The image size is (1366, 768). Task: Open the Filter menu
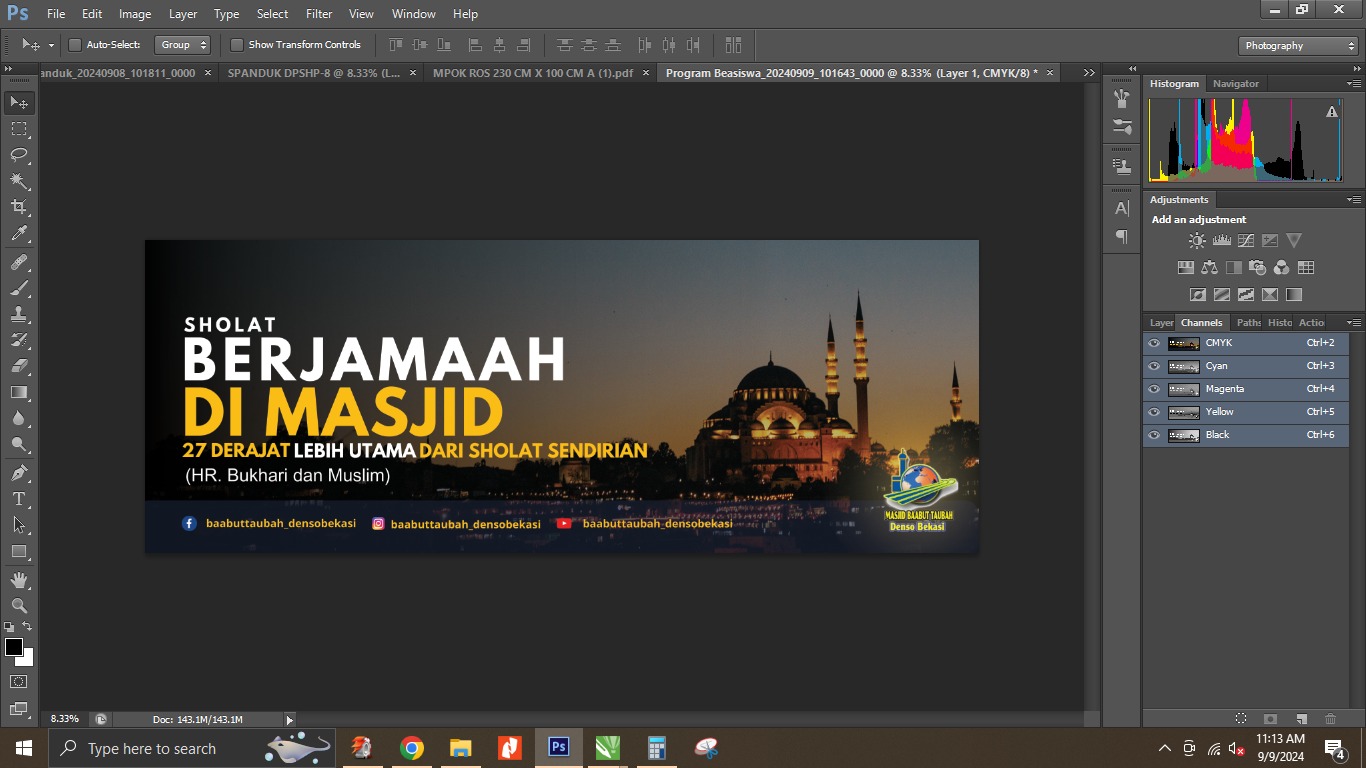click(x=319, y=14)
